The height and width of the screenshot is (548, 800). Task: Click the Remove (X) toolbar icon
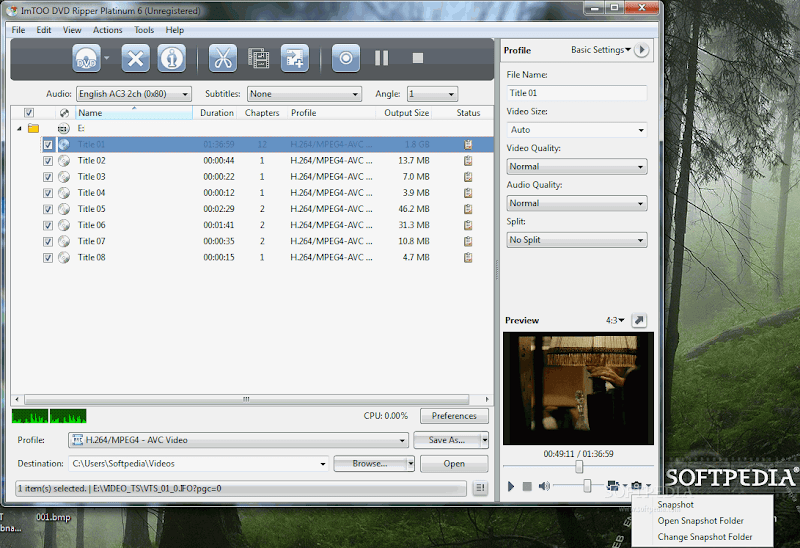pyautogui.click(x=135, y=58)
